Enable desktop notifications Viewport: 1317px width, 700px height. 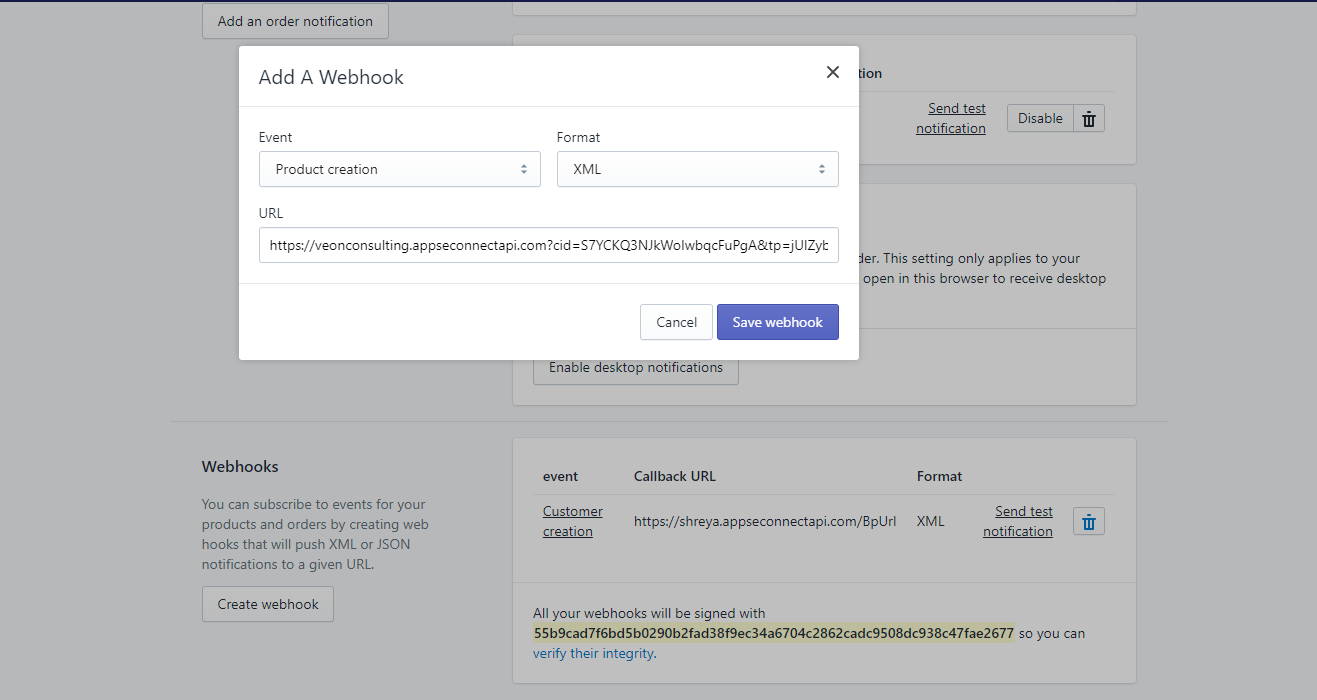tap(635, 367)
